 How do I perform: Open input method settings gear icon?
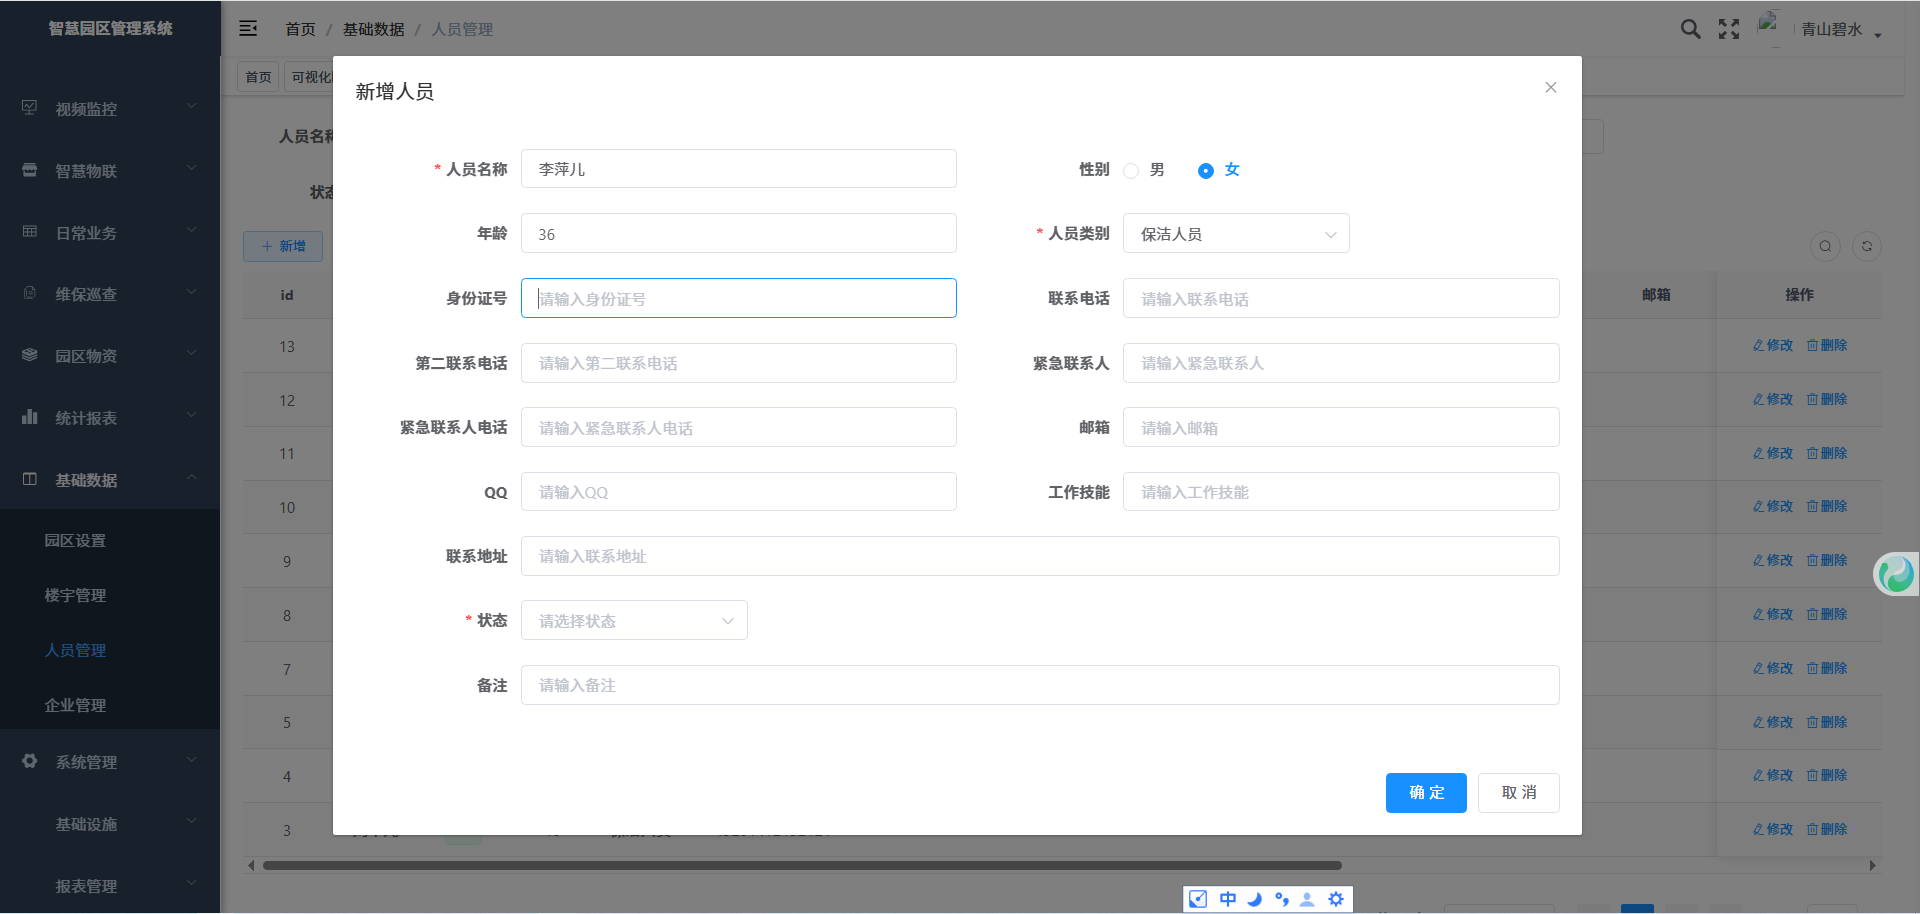coord(1336,899)
